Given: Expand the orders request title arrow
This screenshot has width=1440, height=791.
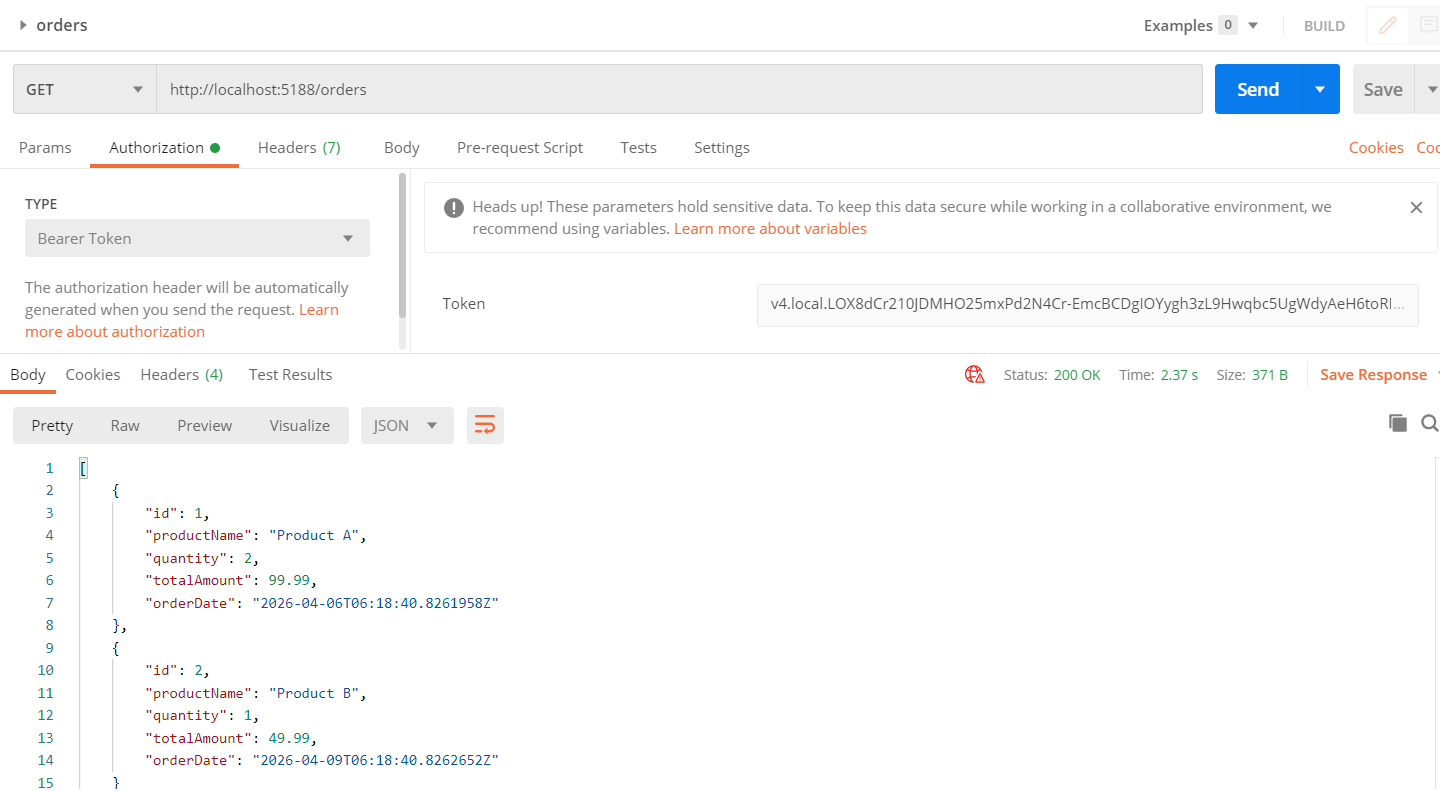Looking at the screenshot, I should coord(23,25).
